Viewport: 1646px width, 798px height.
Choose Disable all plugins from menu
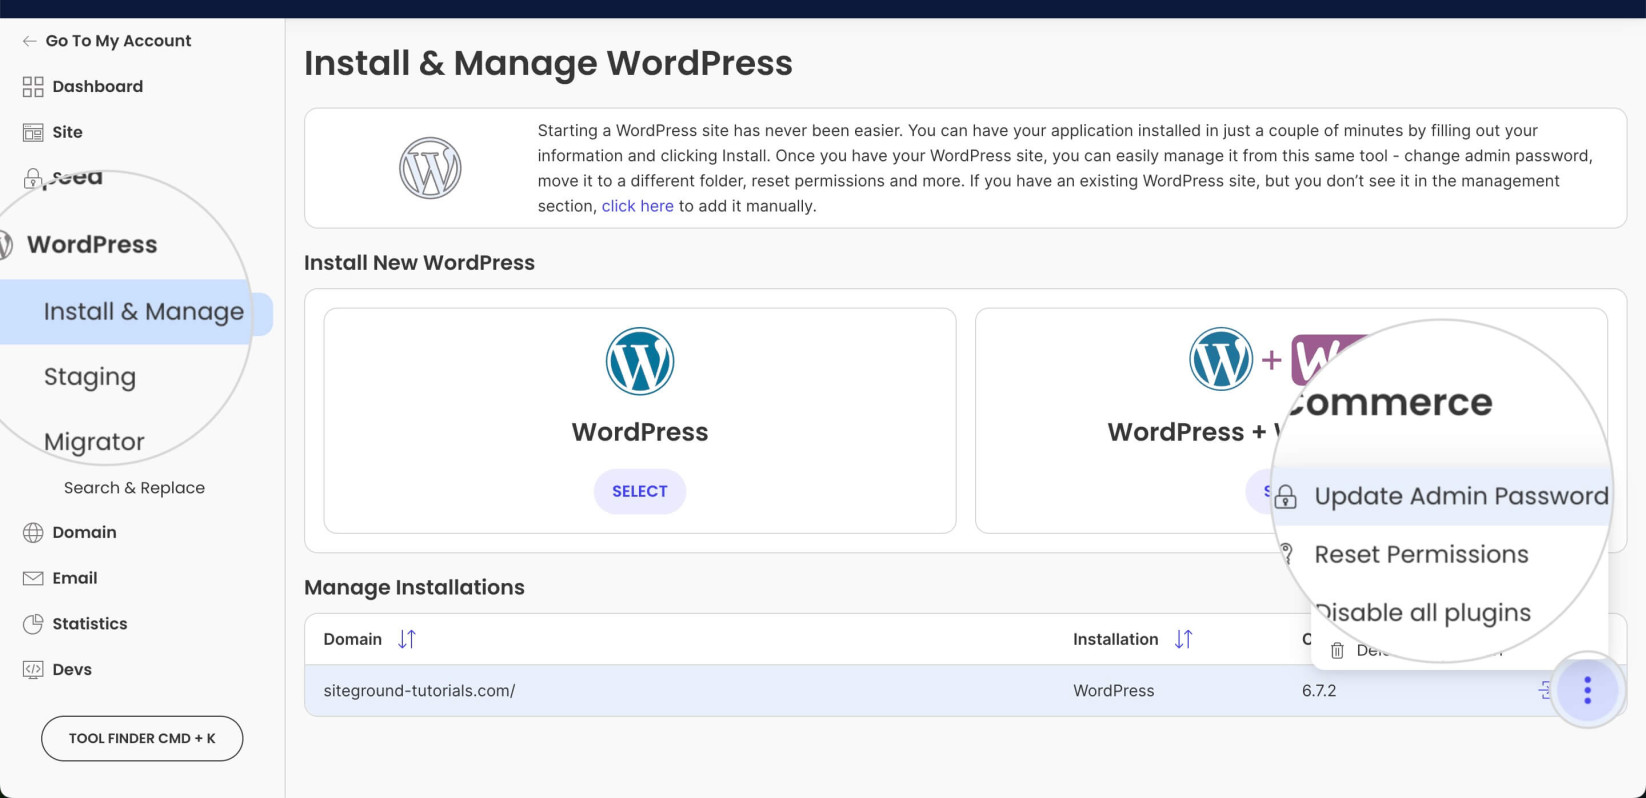pos(1423,612)
